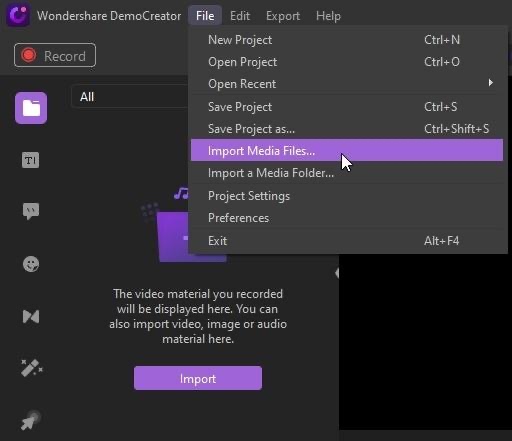Image resolution: width=512 pixels, height=441 pixels.
Task: Select Exit in File menu
Action: (x=347, y=241)
